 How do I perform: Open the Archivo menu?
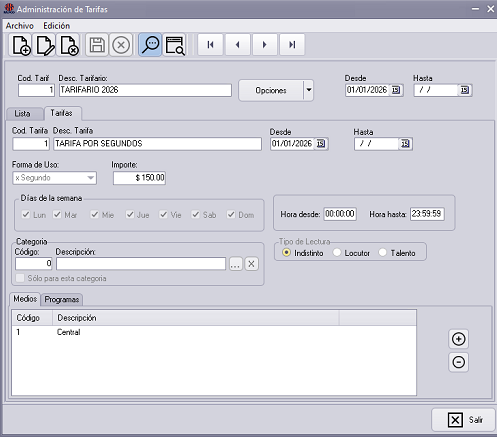pos(20,26)
